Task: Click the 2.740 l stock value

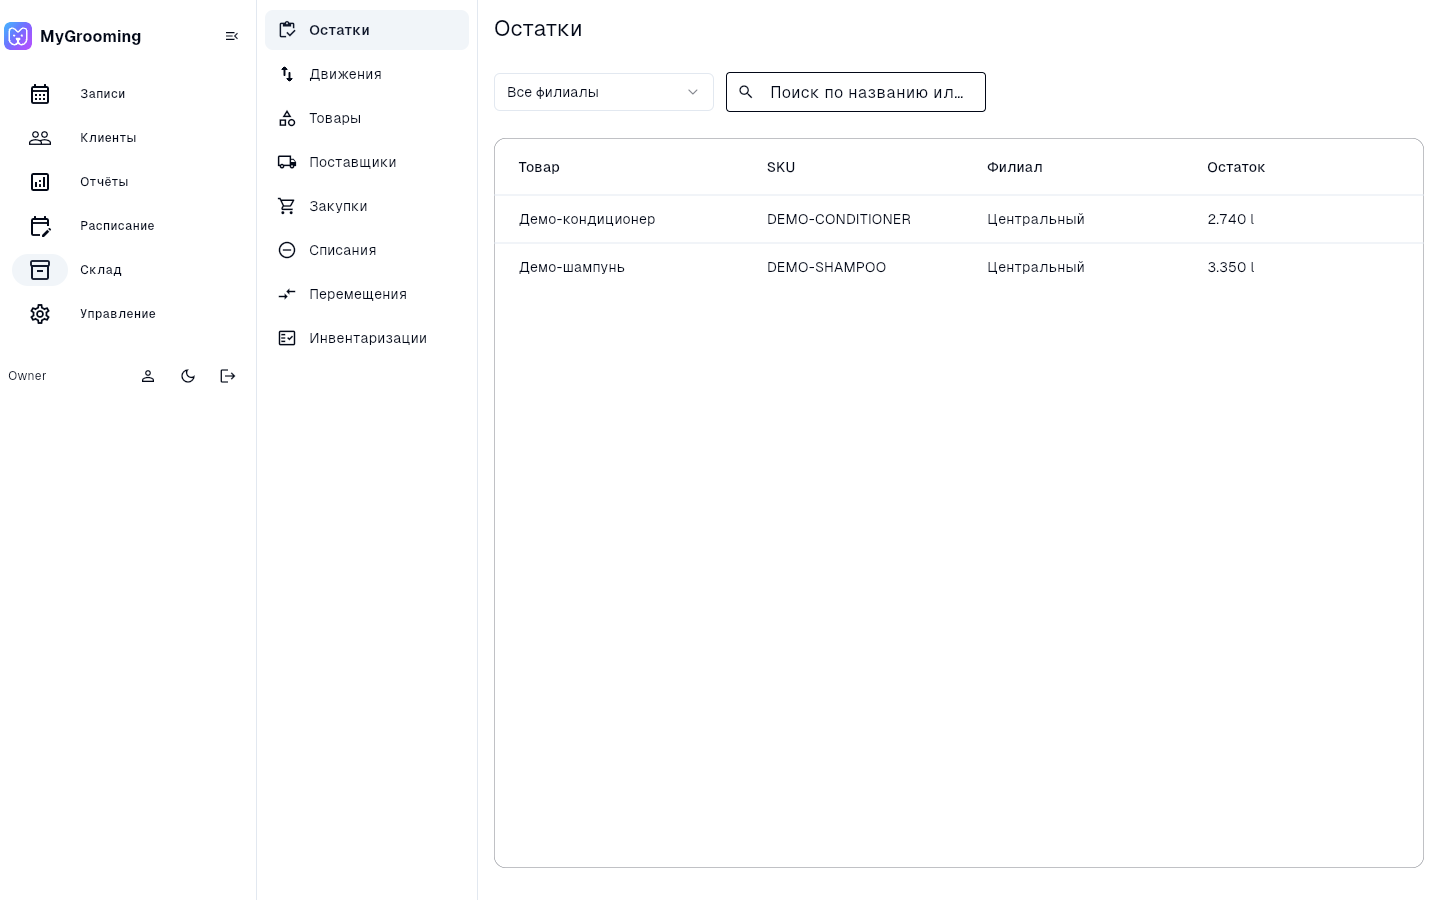Action: point(1231,219)
